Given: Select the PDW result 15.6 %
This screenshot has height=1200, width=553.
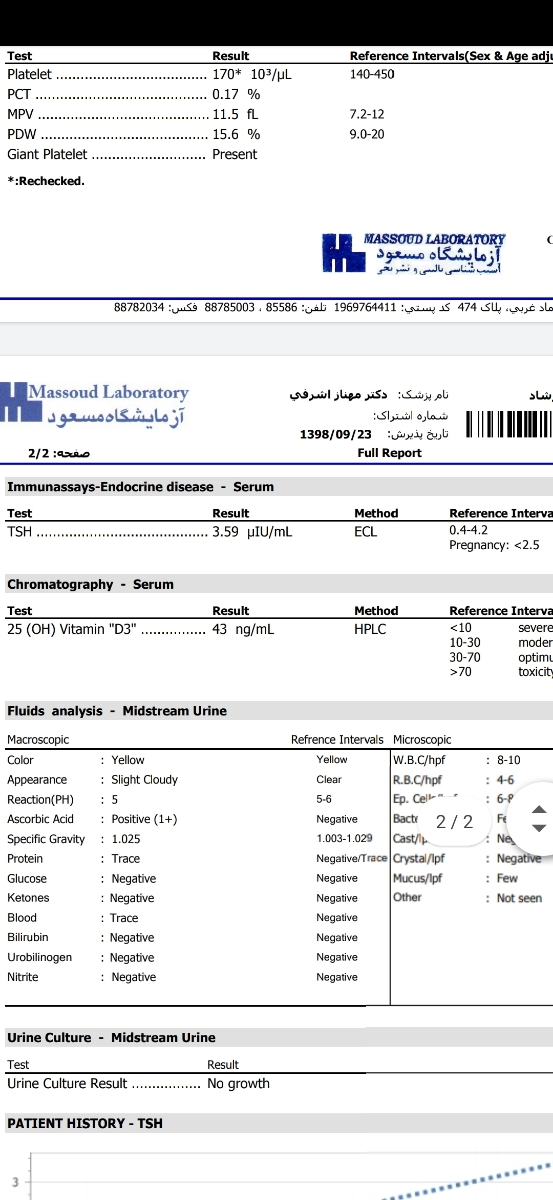Looking at the screenshot, I should click(236, 134).
